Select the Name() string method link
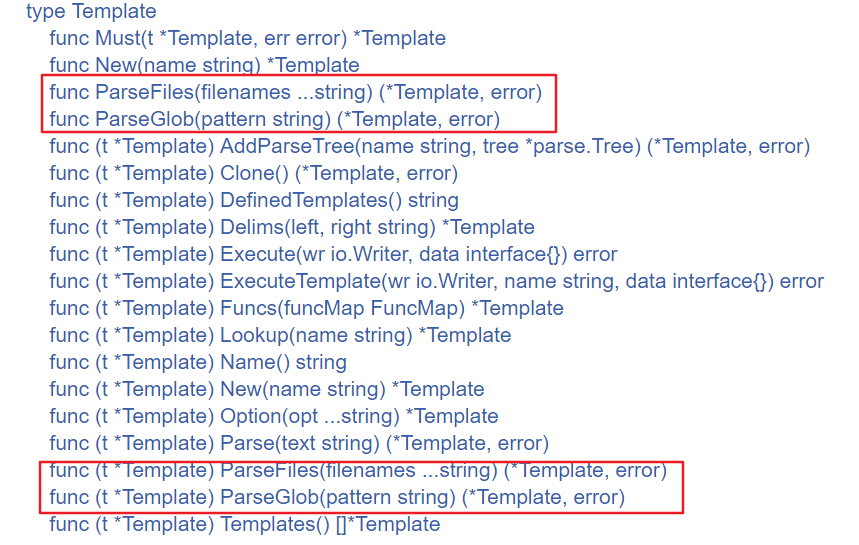 point(198,363)
